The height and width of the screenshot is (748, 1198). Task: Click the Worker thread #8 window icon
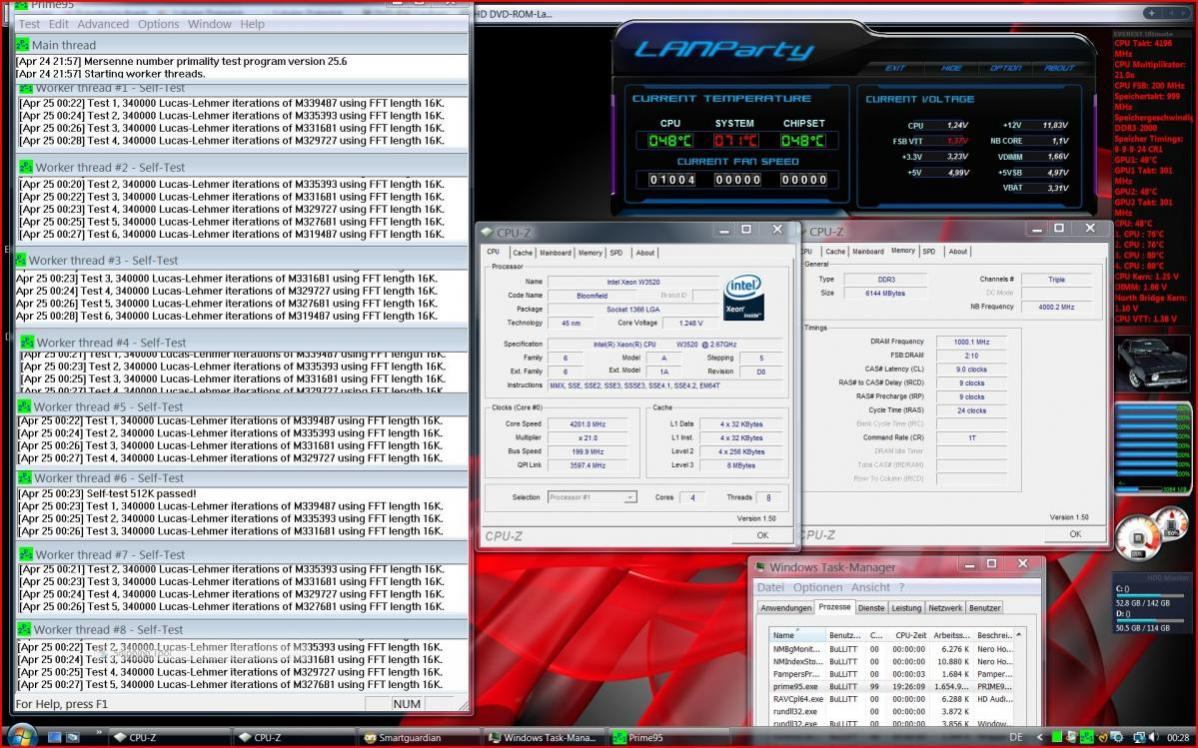coord(24,630)
